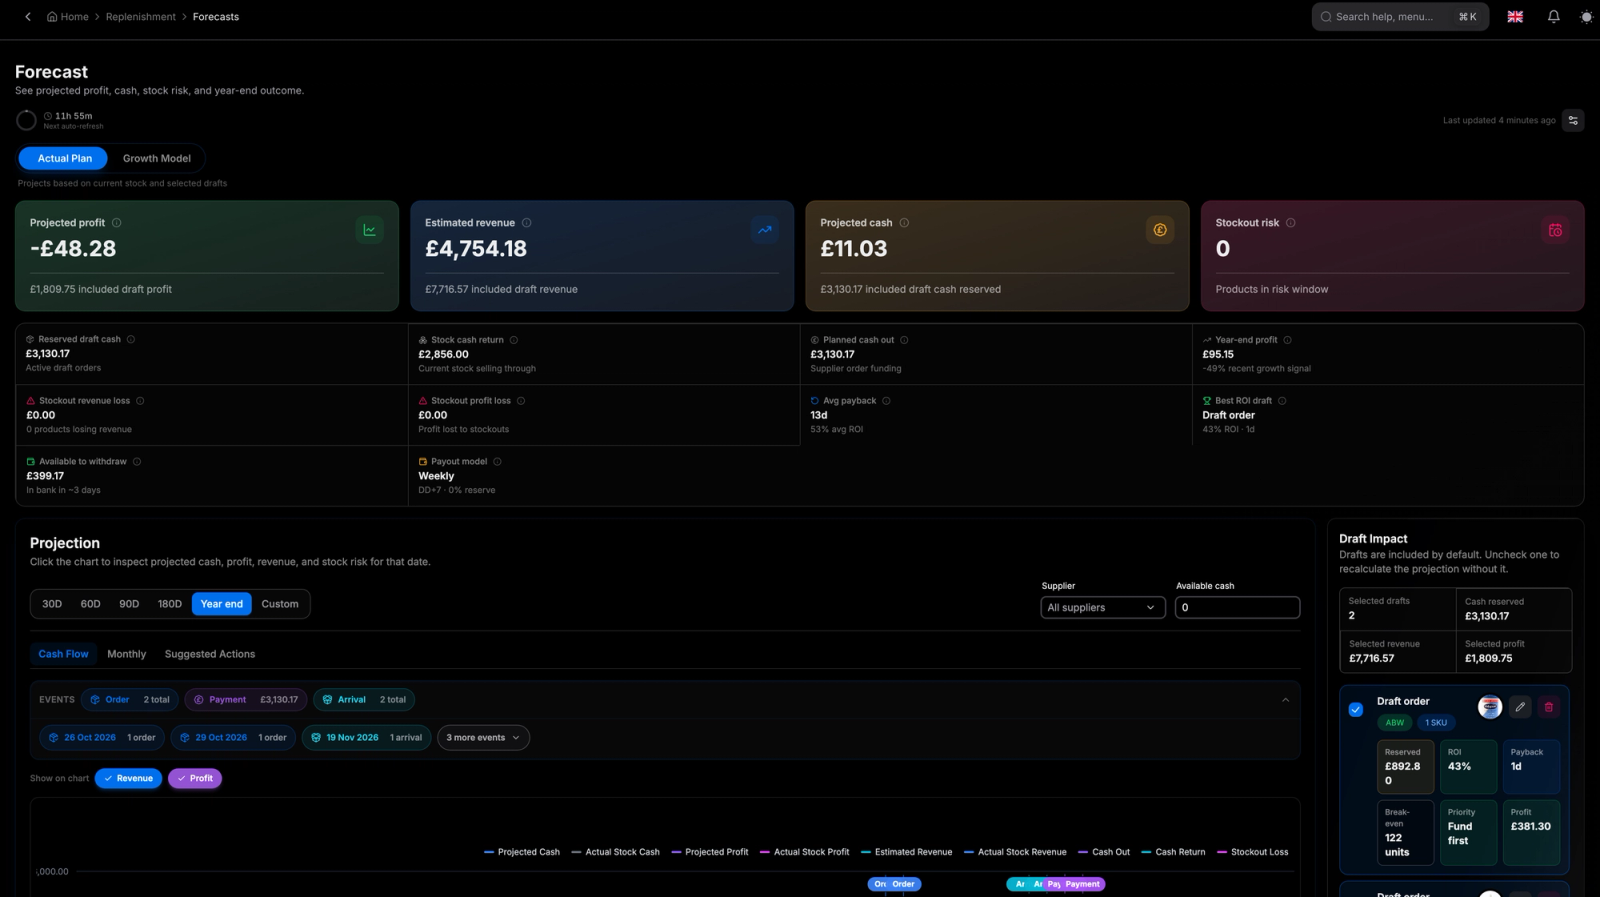Uncheck the first Draft order checkbox
The image size is (1600, 897).
coord(1356,710)
